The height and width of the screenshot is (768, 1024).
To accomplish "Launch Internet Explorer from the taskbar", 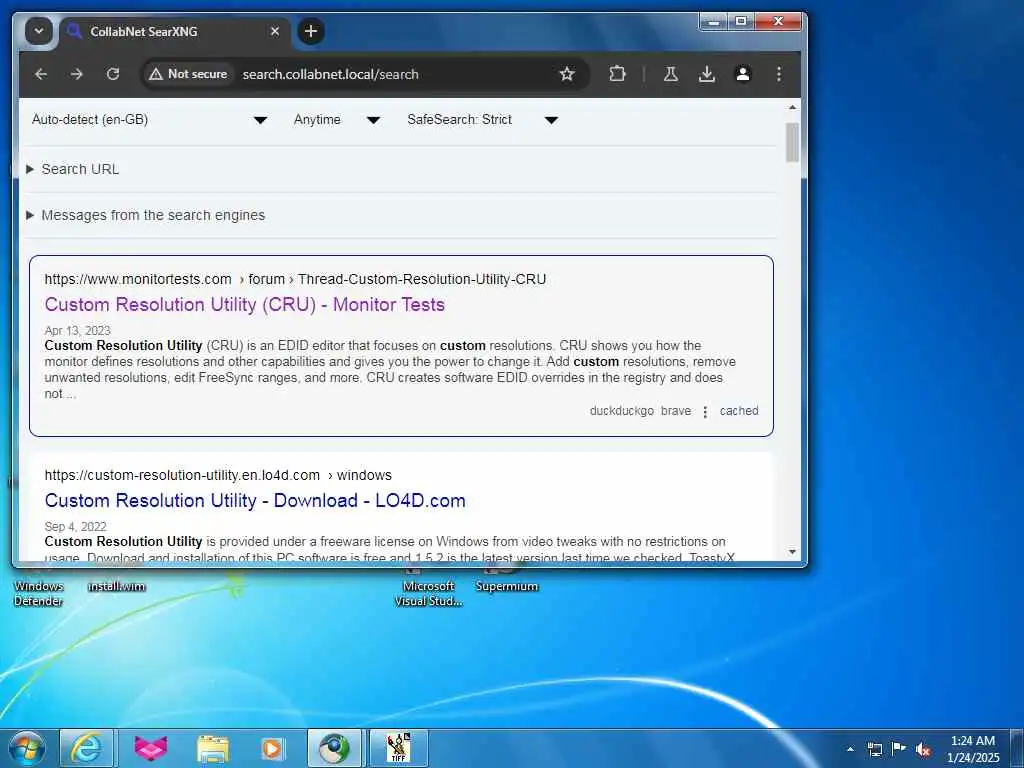I will (x=87, y=748).
